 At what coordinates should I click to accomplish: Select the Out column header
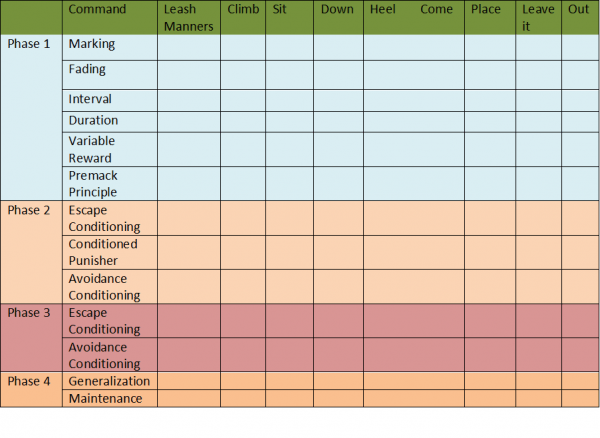point(578,10)
